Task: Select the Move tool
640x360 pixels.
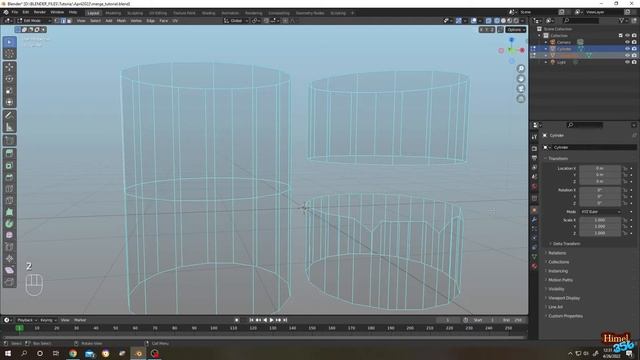Action: point(9,67)
